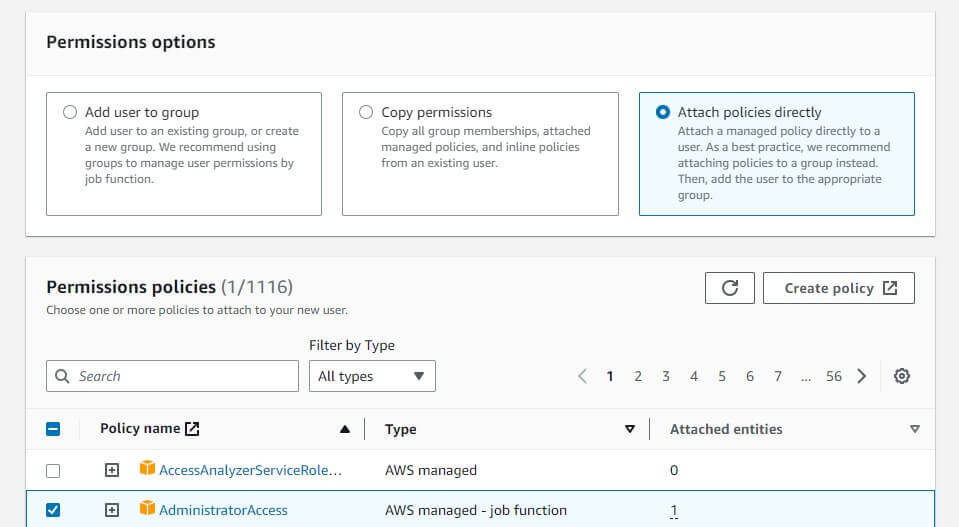Image resolution: width=959 pixels, height=527 pixels.
Task: Click the Attached entities column header
Action: point(726,429)
